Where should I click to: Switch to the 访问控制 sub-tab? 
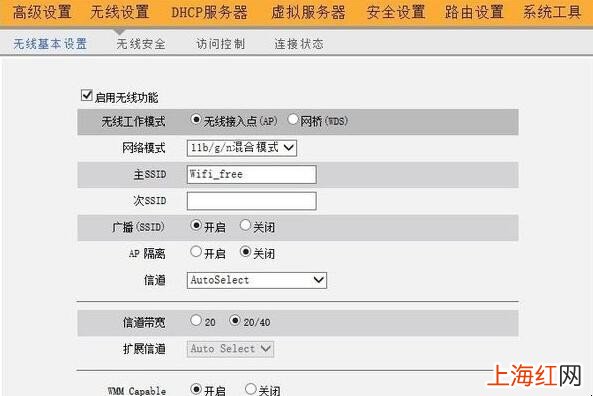pyautogui.click(x=221, y=44)
